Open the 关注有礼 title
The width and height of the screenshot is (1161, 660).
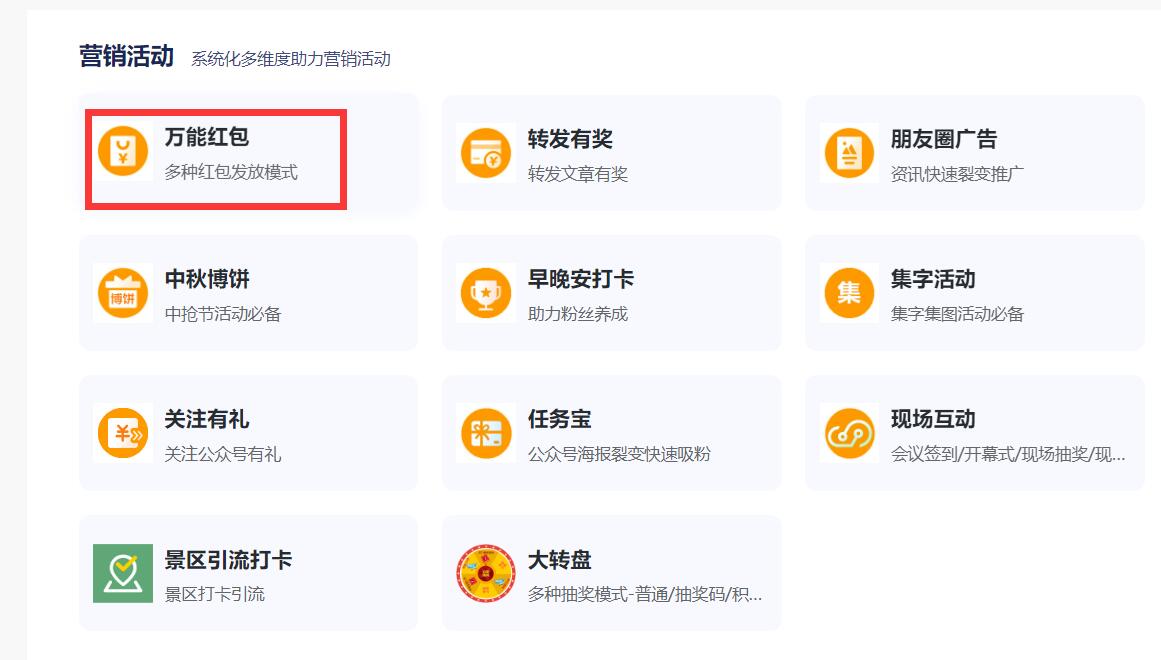pos(207,419)
